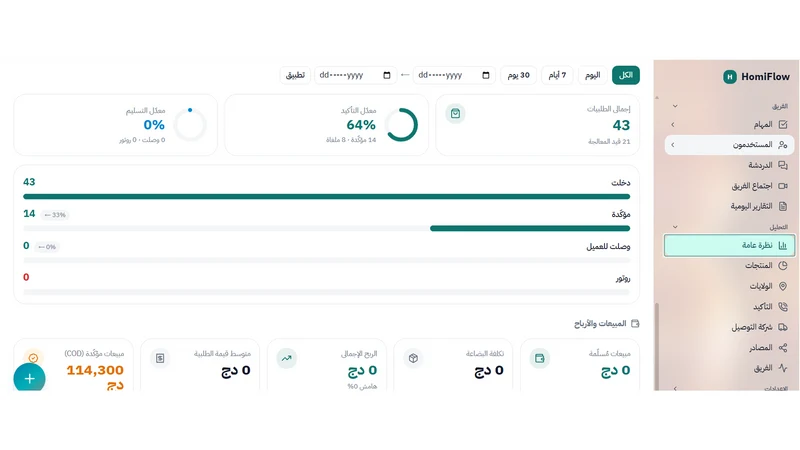Click the الفريق activity pulse icon
Viewport: 800px width, 450px height.
[783, 368]
